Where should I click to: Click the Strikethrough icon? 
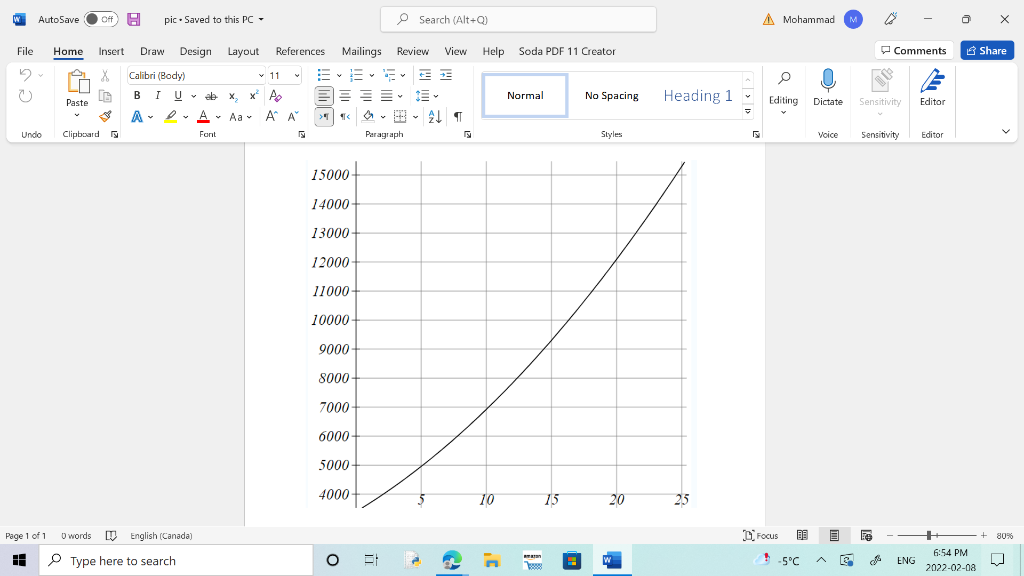(x=211, y=95)
